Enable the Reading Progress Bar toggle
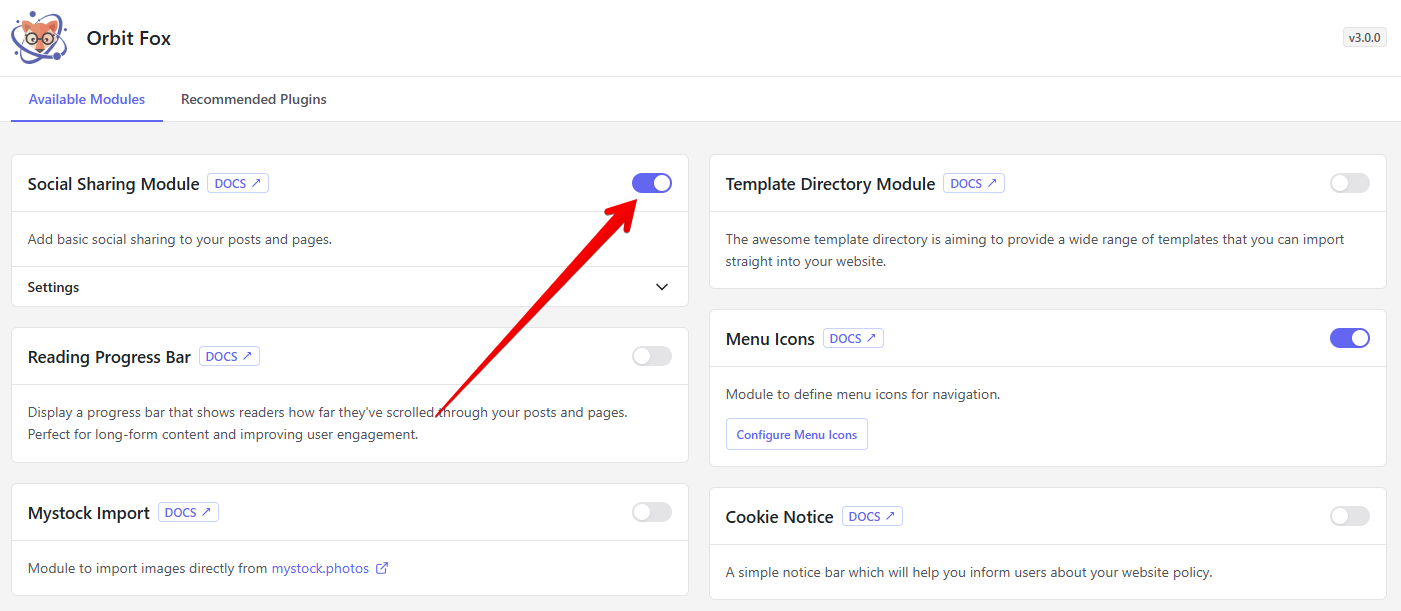The image size is (1401, 611). point(652,356)
